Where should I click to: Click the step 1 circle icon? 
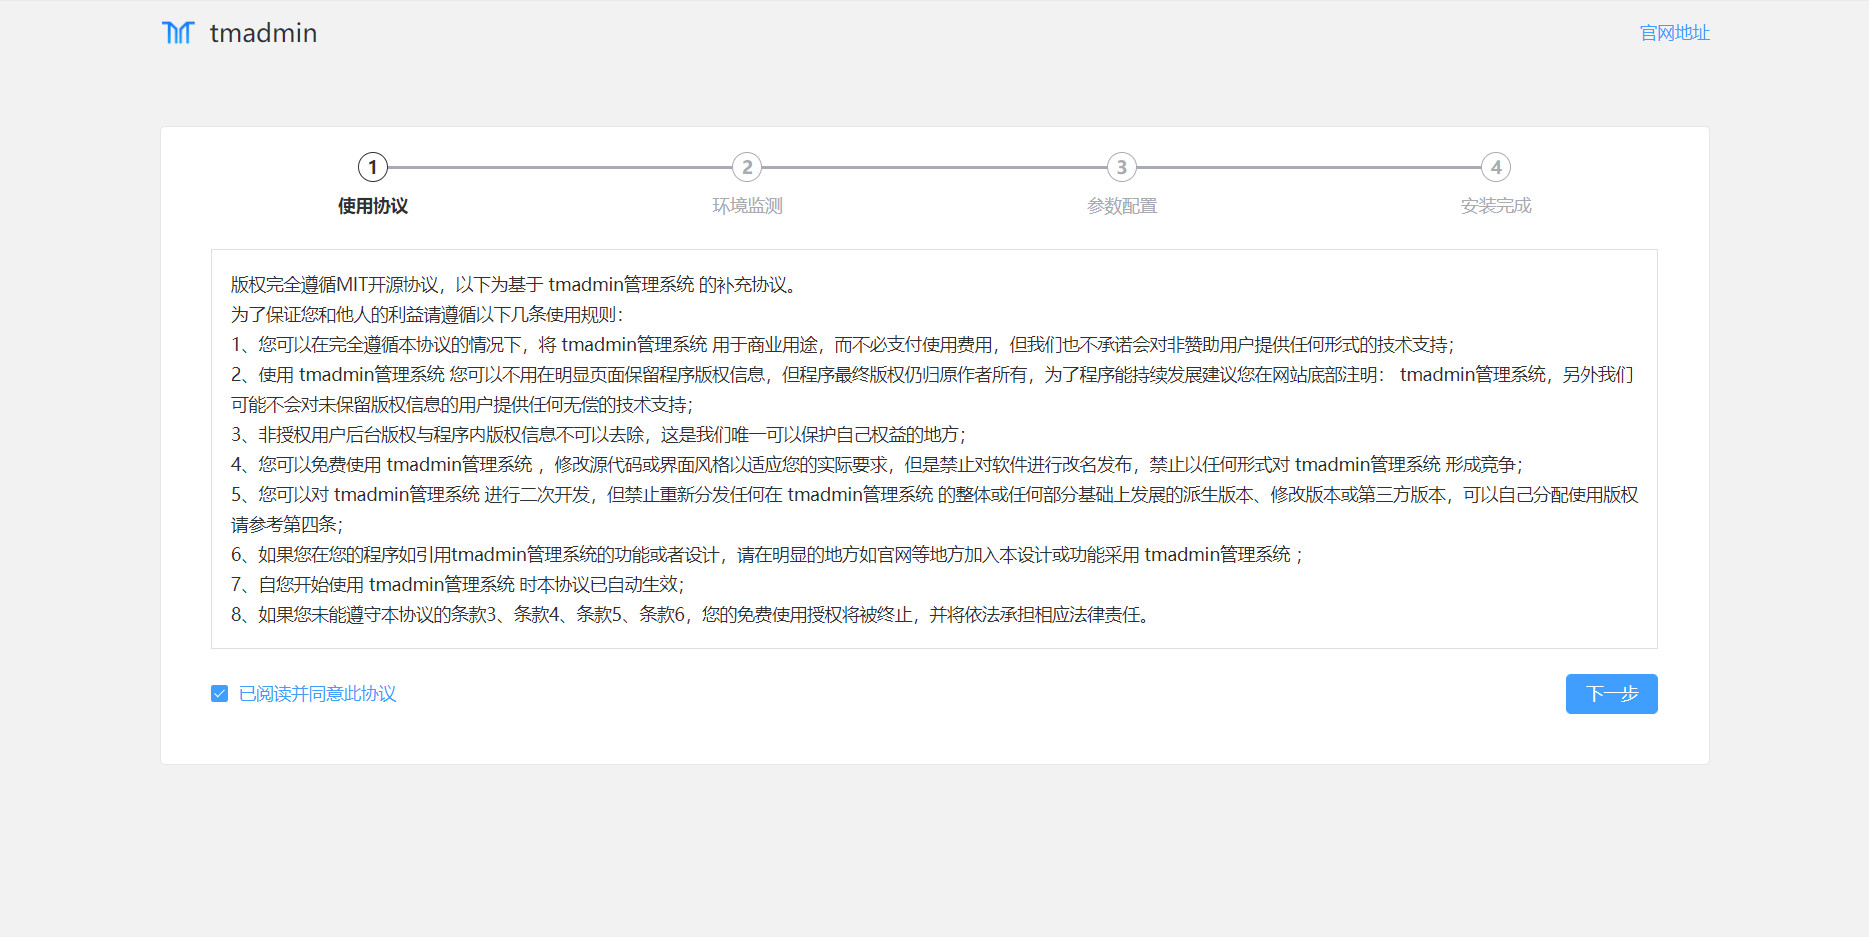(373, 167)
